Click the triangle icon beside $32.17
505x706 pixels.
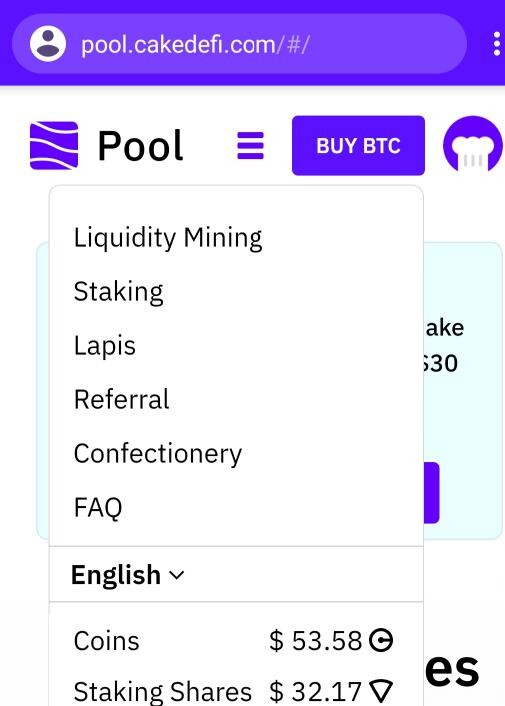[381, 691]
